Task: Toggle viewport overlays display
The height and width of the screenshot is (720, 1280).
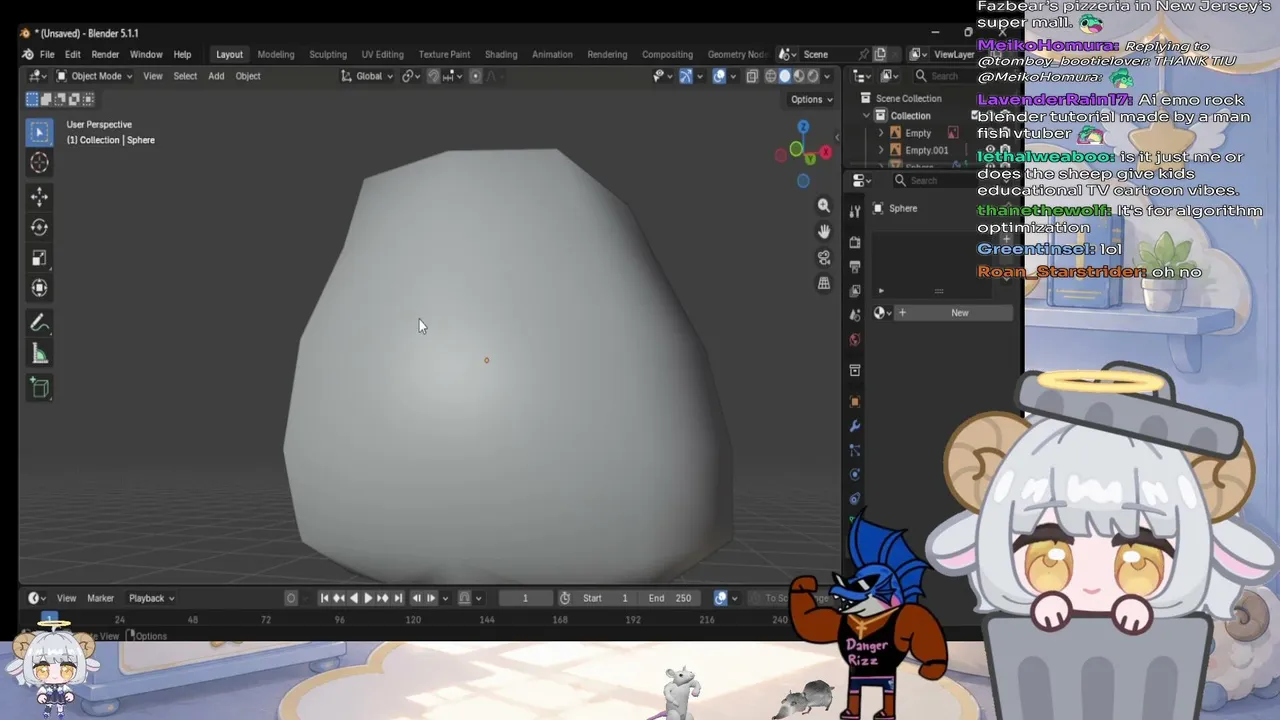Action: [719, 76]
